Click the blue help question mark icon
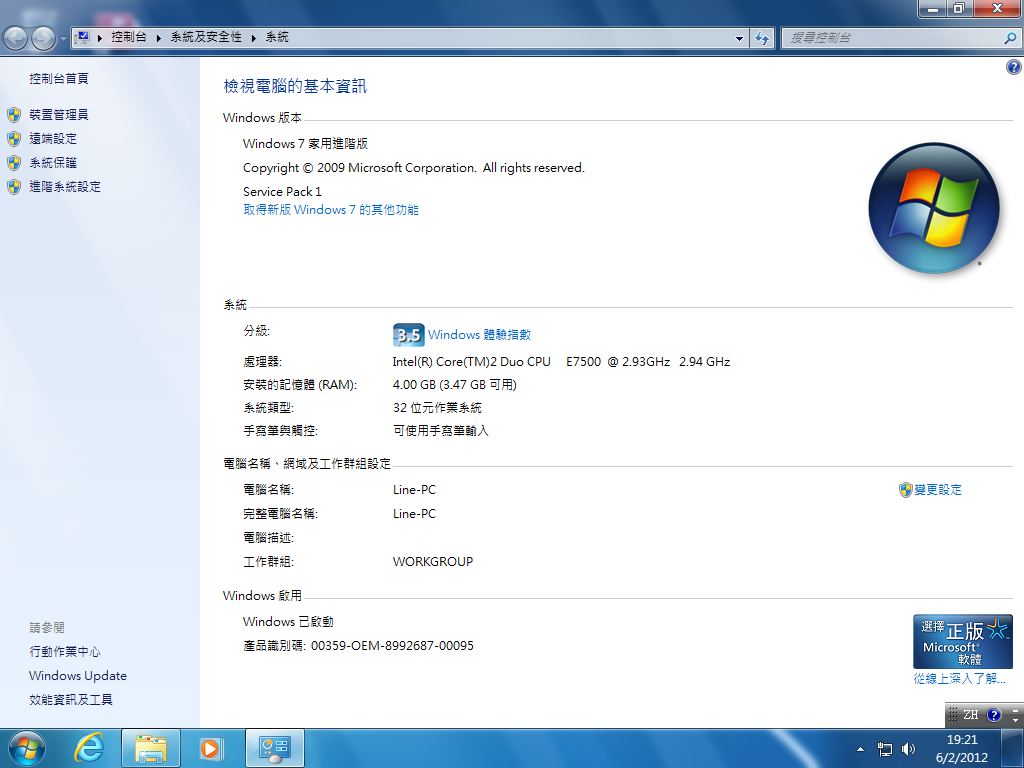 tap(1013, 67)
